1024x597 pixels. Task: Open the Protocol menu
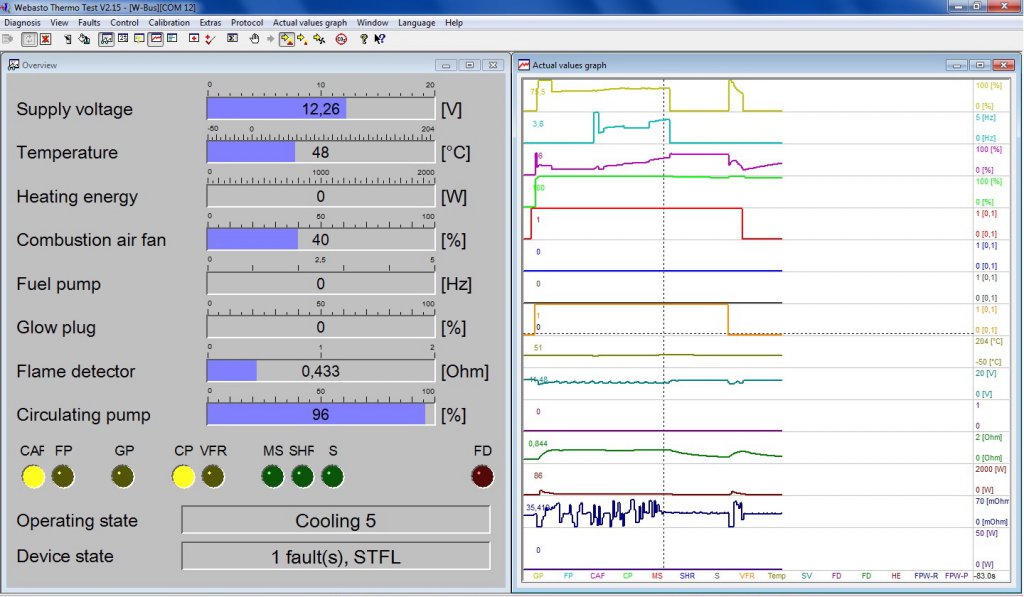247,22
